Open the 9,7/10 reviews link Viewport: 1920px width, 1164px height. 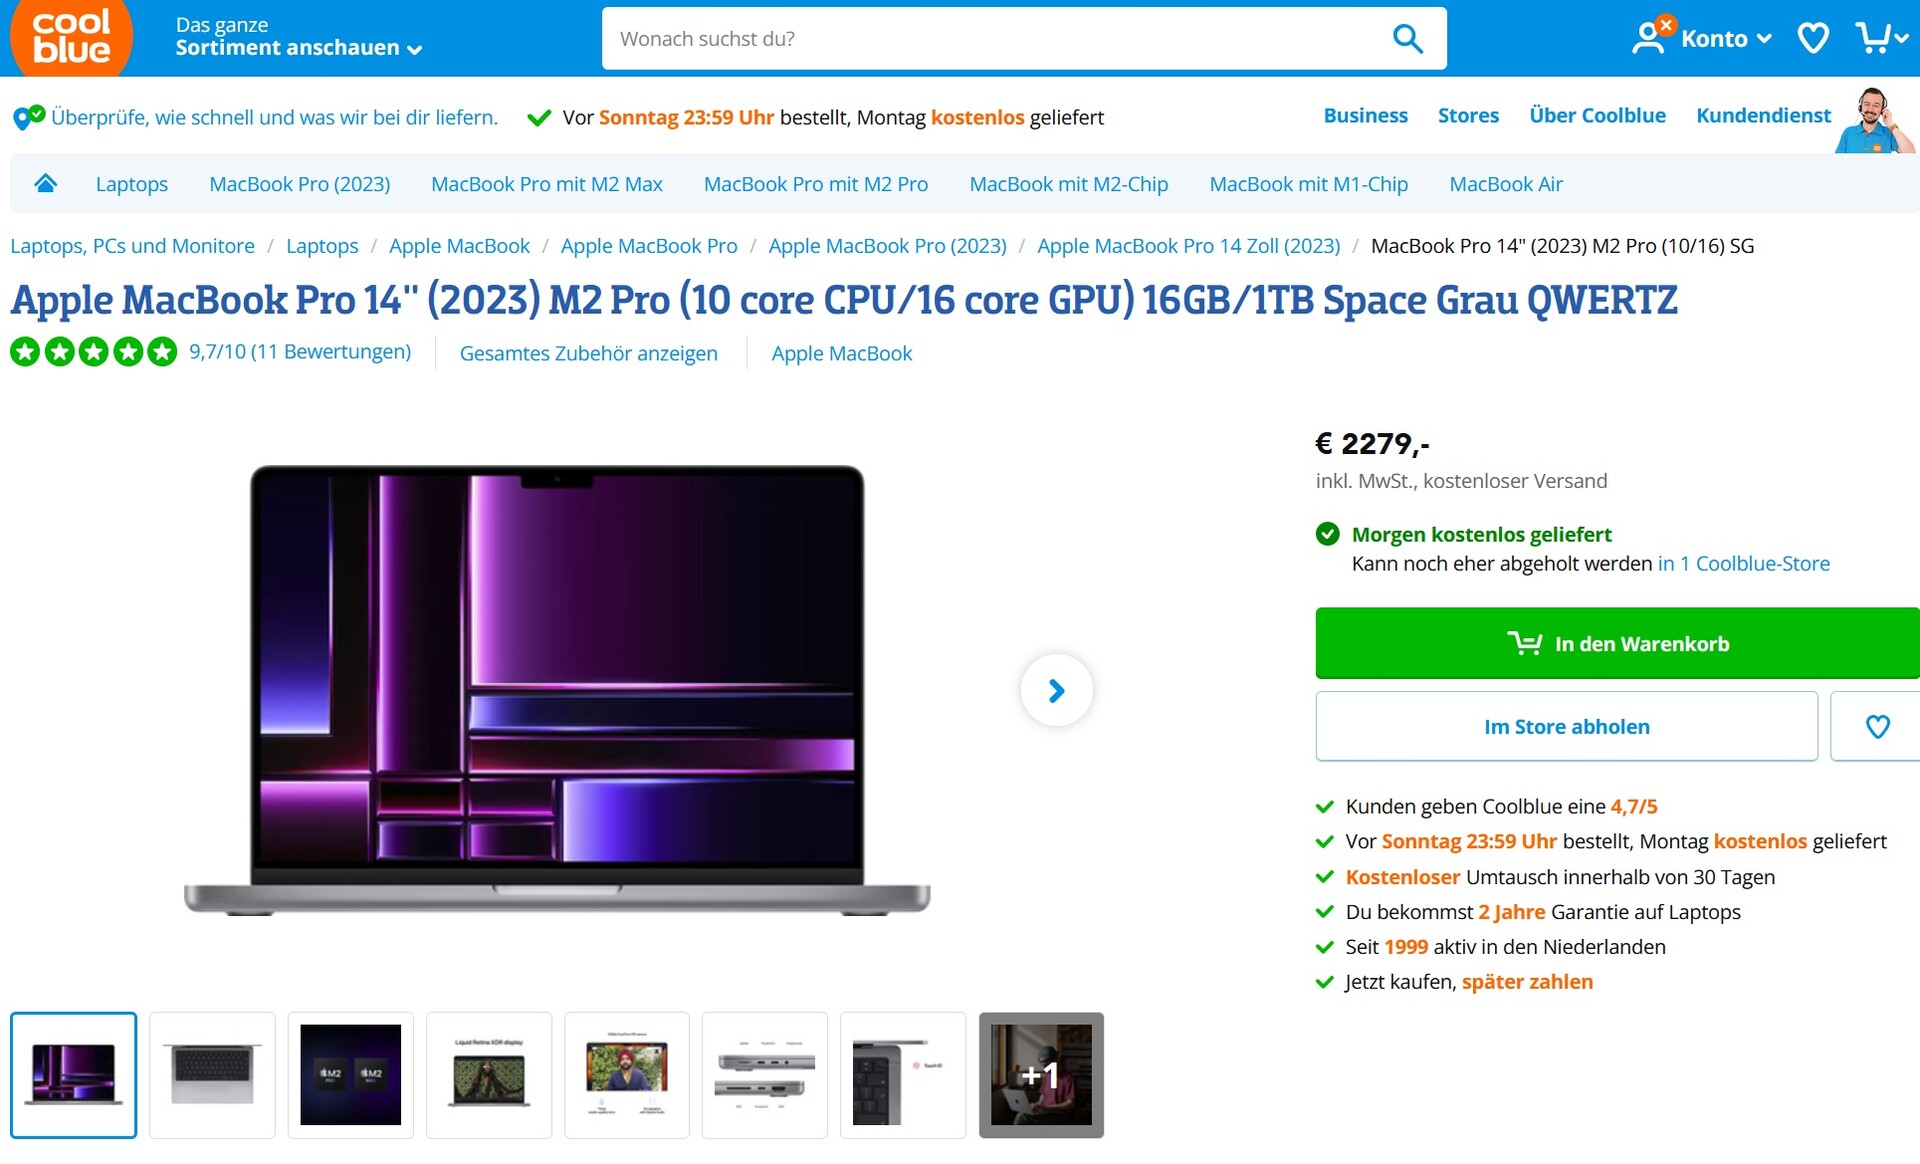pos(299,352)
